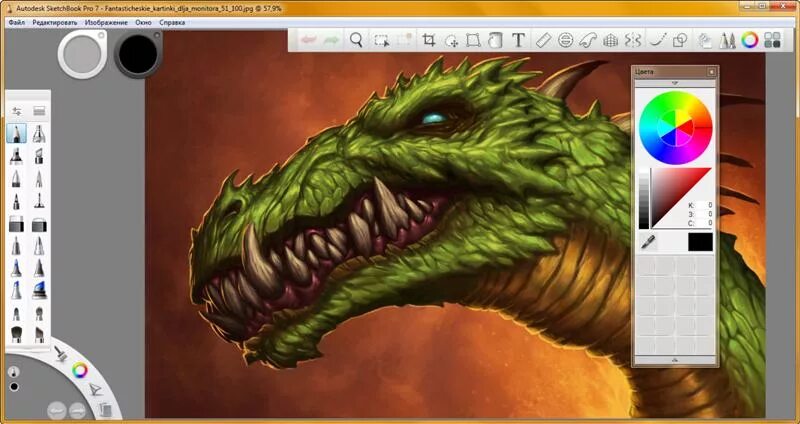Viewport: 800px width, 424px height.
Task: Click the Undo arrow in top toolbar
Action: pyautogui.click(x=308, y=40)
